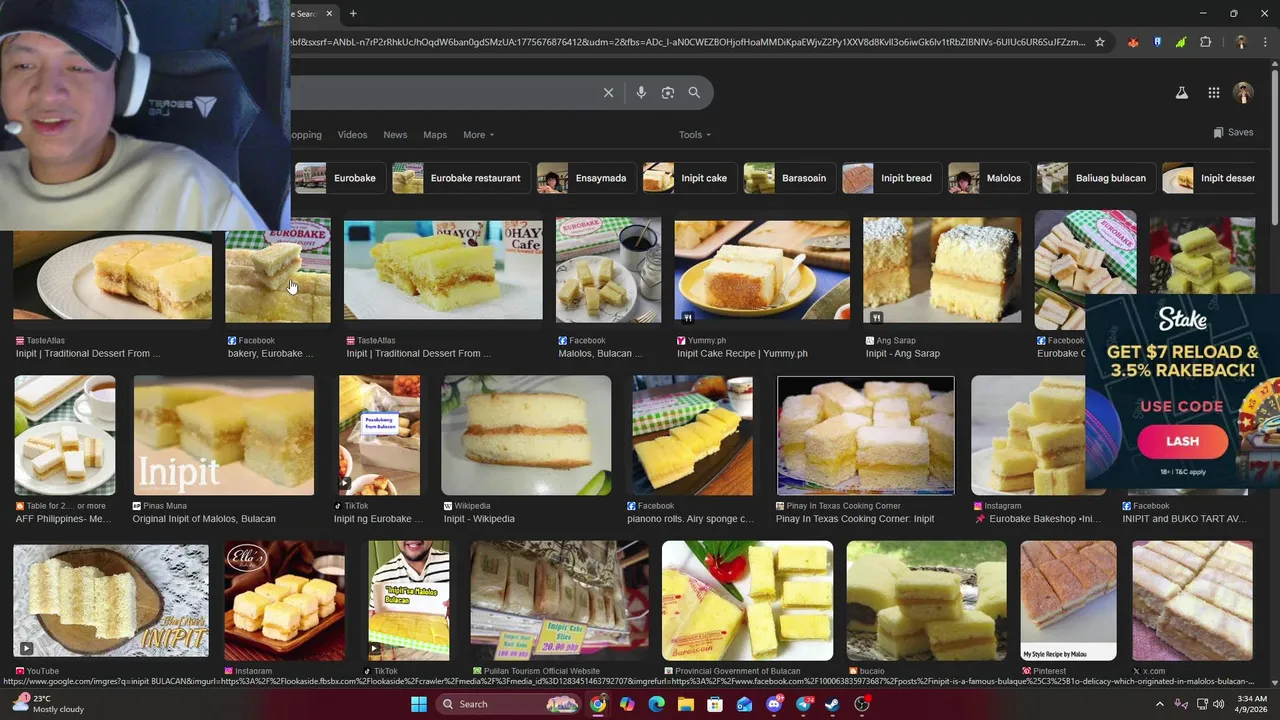Open the MetaMask fox extension
The width and height of the screenshot is (1280, 720).
coord(1133,42)
